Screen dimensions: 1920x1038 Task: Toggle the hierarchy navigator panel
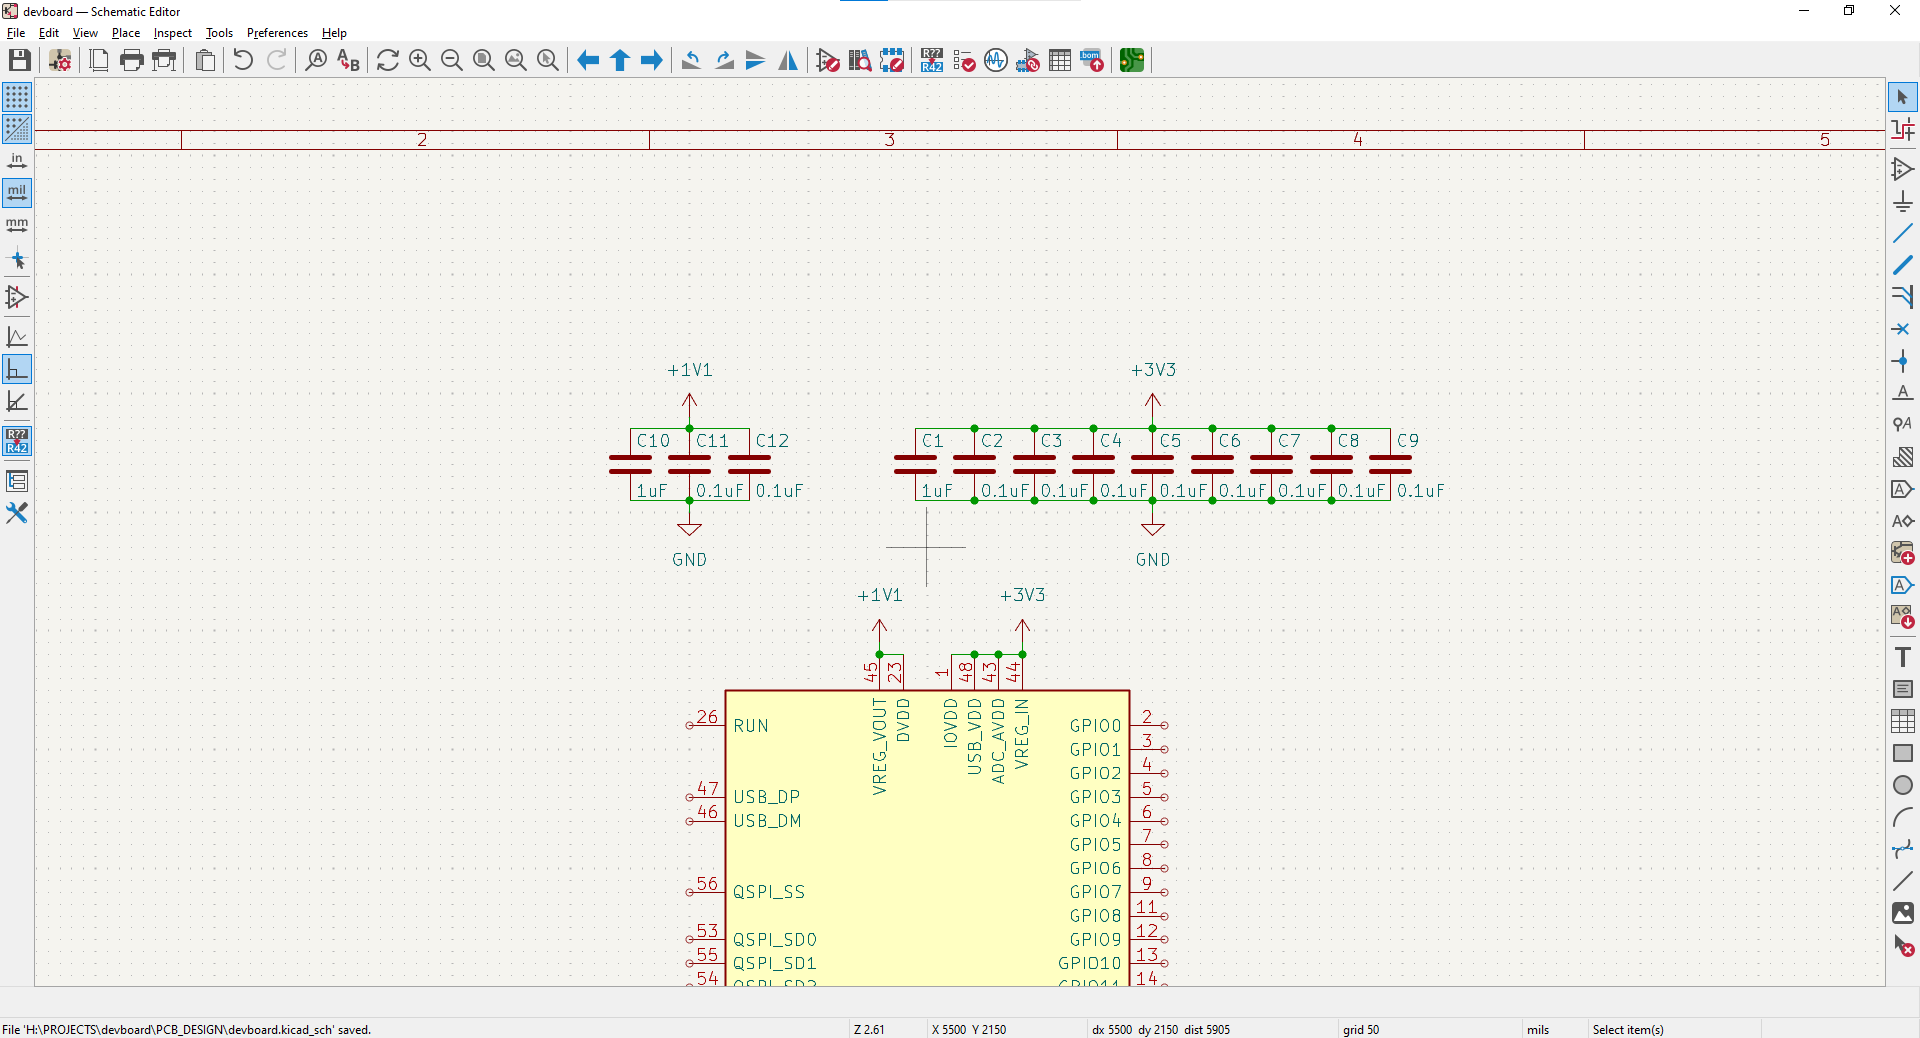click(17, 481)
